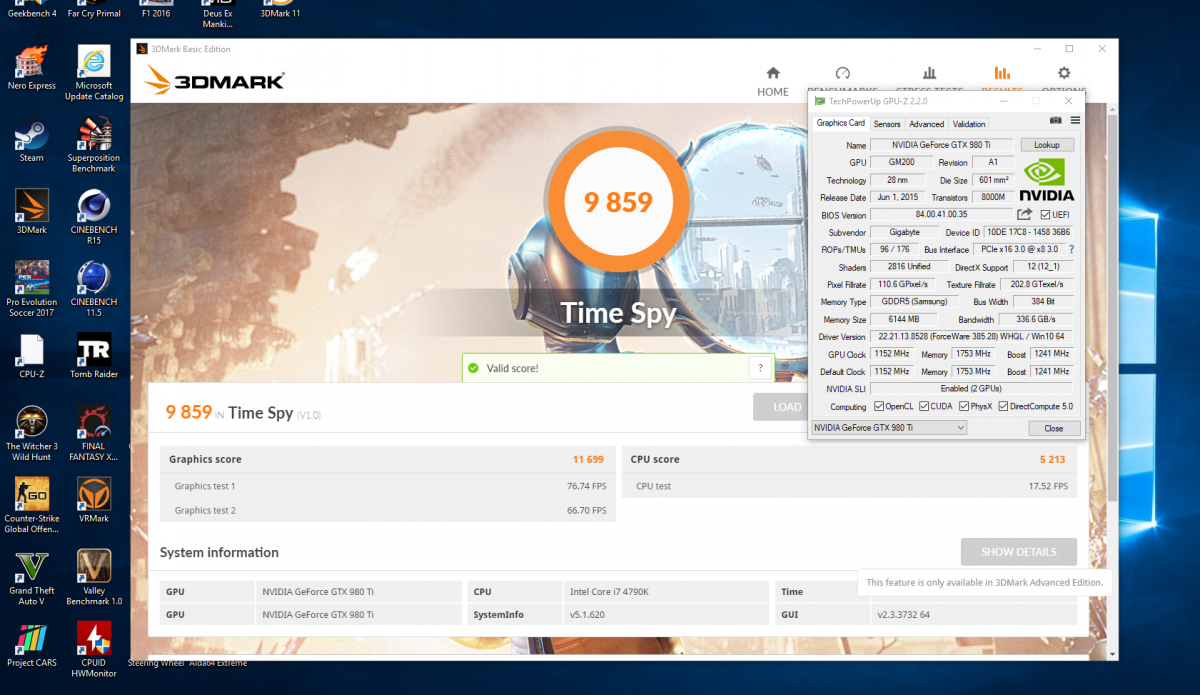Toggle the DirectCompute 5.0 checkbox
Image resolution: width=1200 pixels, height=695 pixels.
1003,406
